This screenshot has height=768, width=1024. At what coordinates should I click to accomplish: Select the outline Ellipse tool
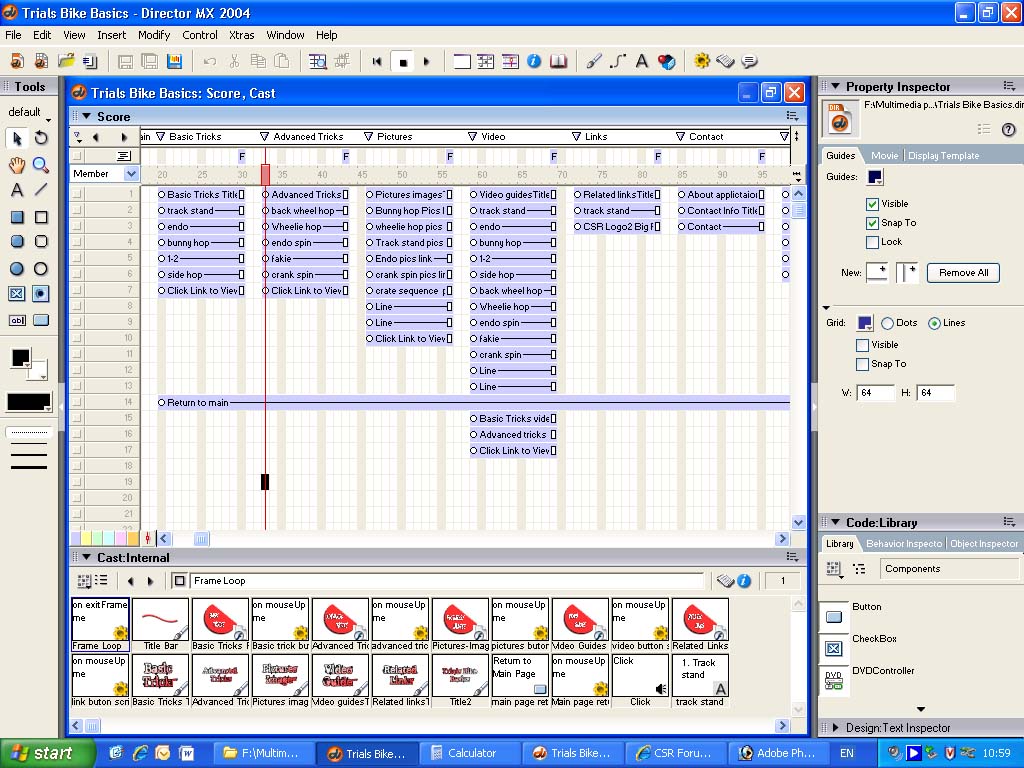pos(40,268)
